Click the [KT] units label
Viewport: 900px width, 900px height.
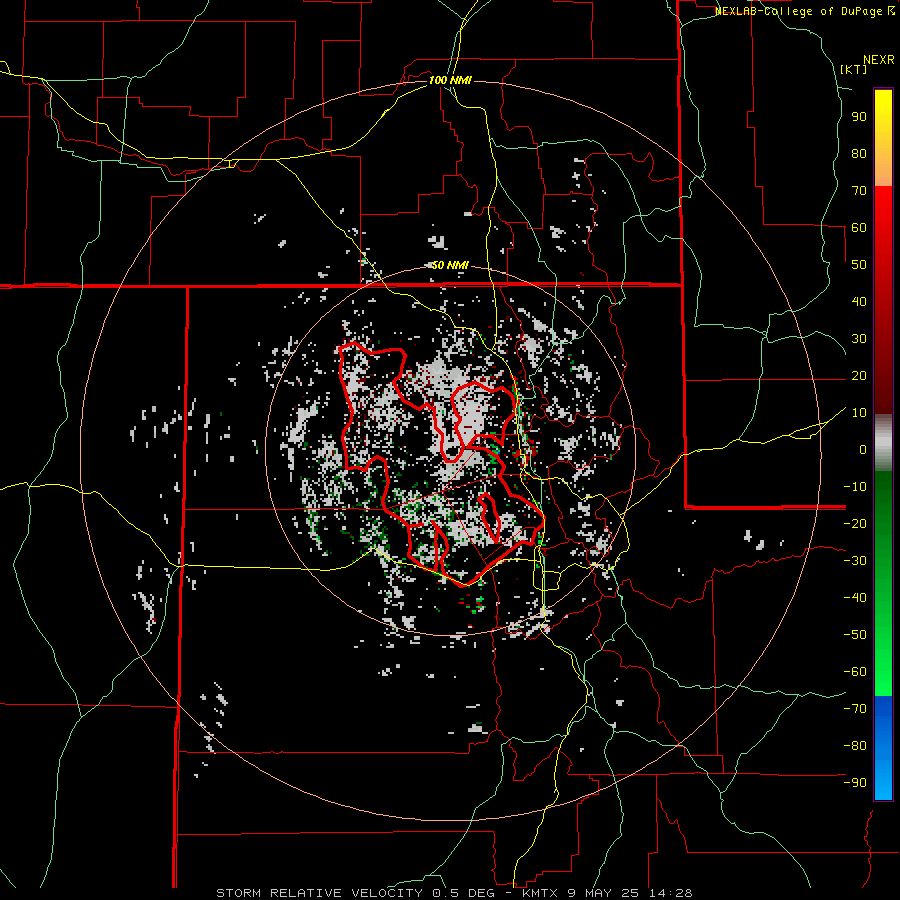[854, 69]
